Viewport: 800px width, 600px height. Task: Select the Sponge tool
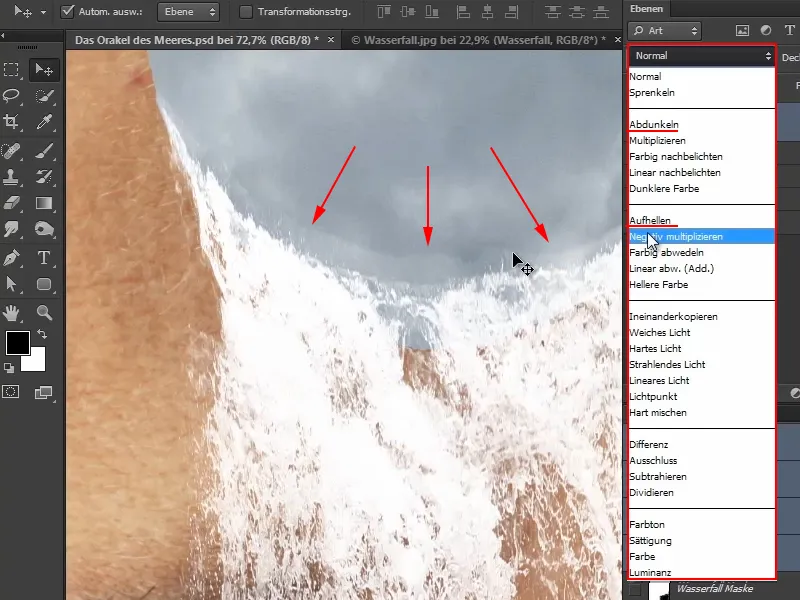click(44, 229)
